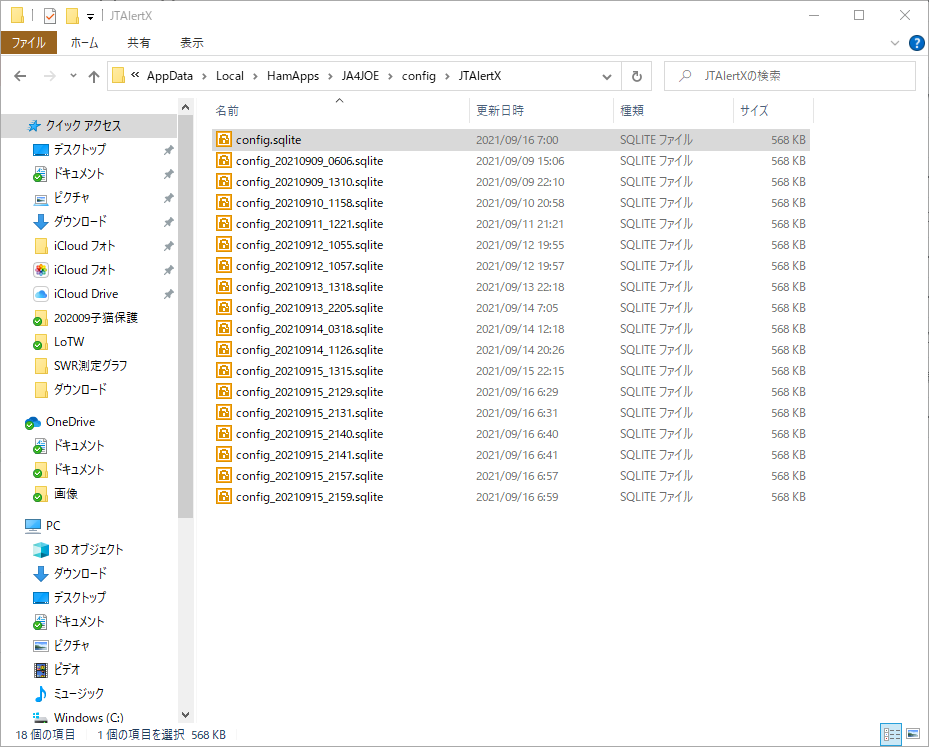
Task: Click the Up one level arrow
Action: click(x=94, y=76)
